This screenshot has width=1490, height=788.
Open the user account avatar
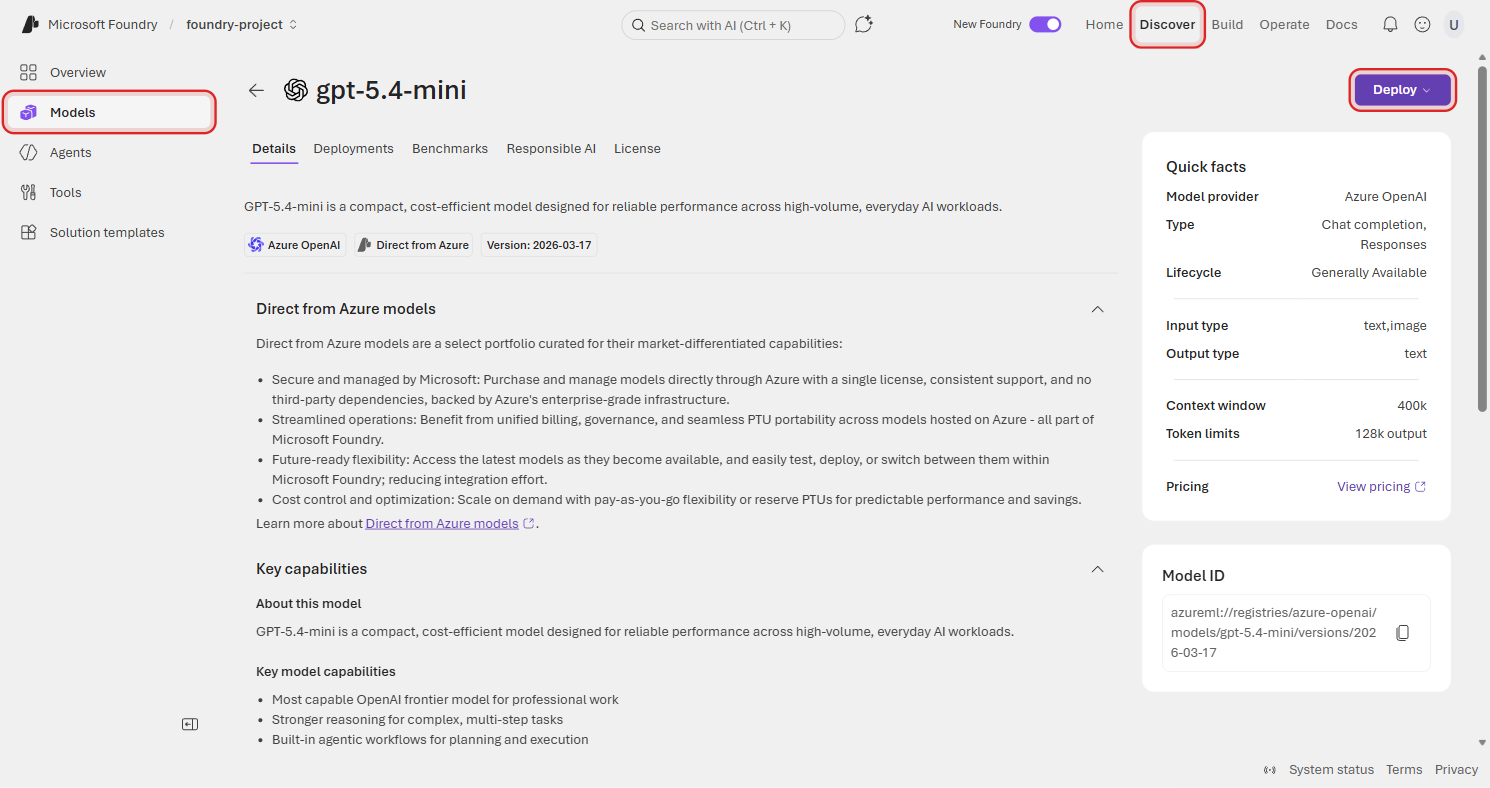(x=1453, y=25)
